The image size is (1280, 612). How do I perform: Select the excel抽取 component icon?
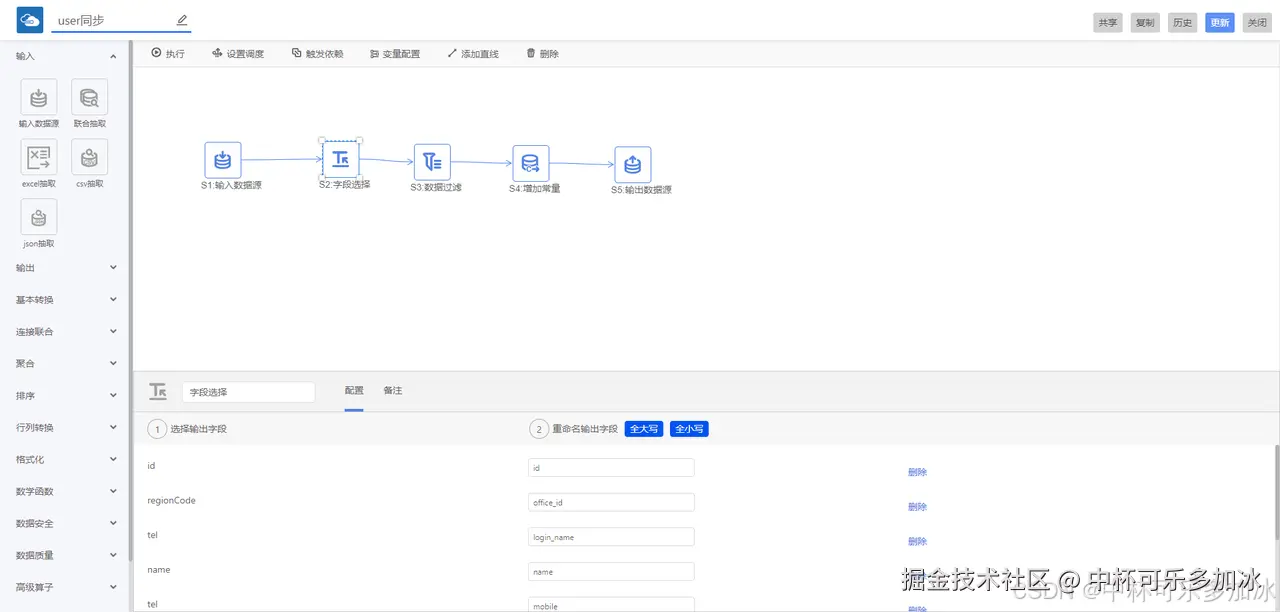pos(39,157)
